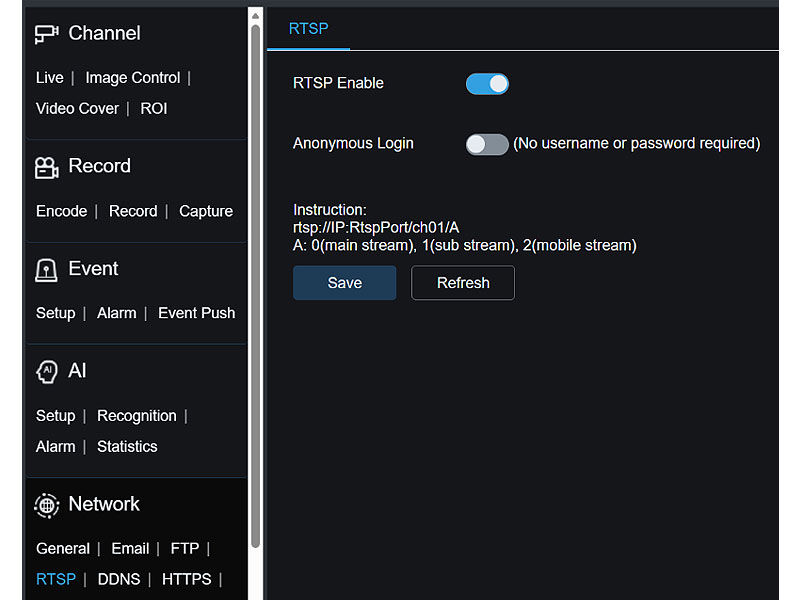The image size is (800, 600).
Task: Refresh the RTSP configuration
Action: [x=462, y=283]
